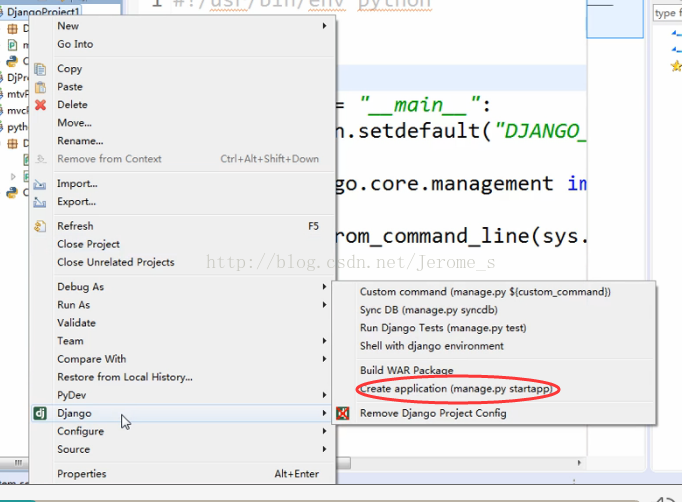Select Shell with django environment
Viewport: 682px width, 502px height.
[x=431, y=346]
